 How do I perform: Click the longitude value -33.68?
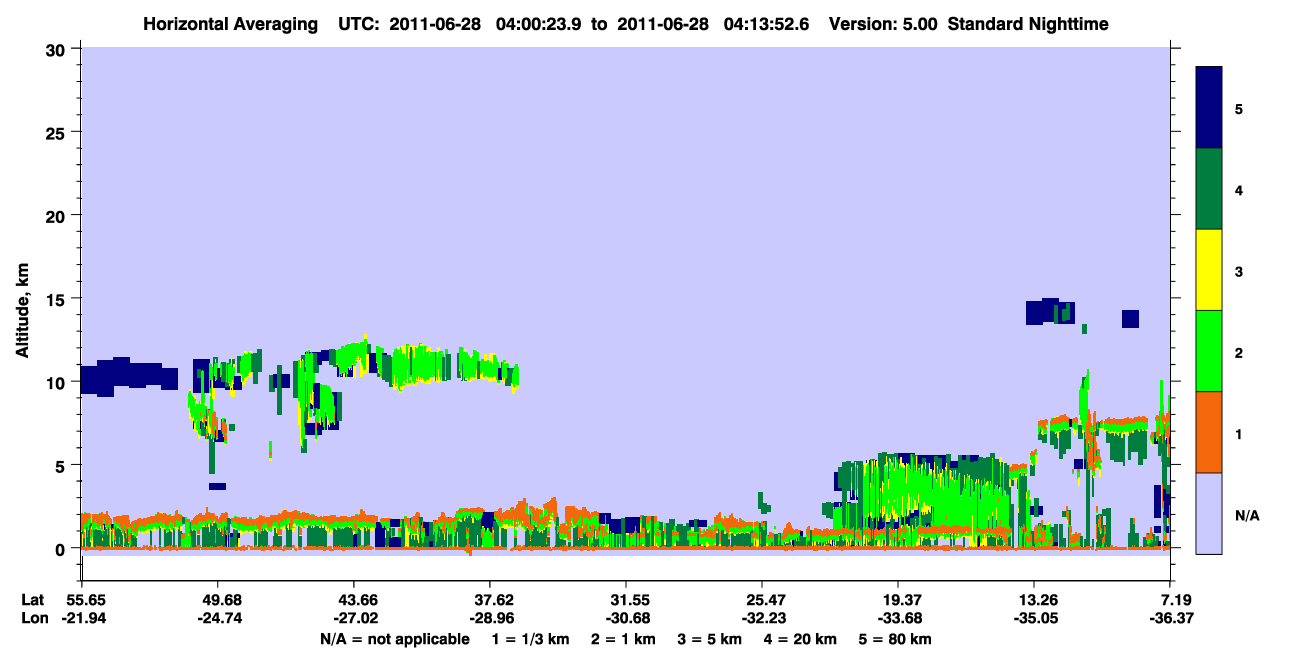(x=898, y=619)
